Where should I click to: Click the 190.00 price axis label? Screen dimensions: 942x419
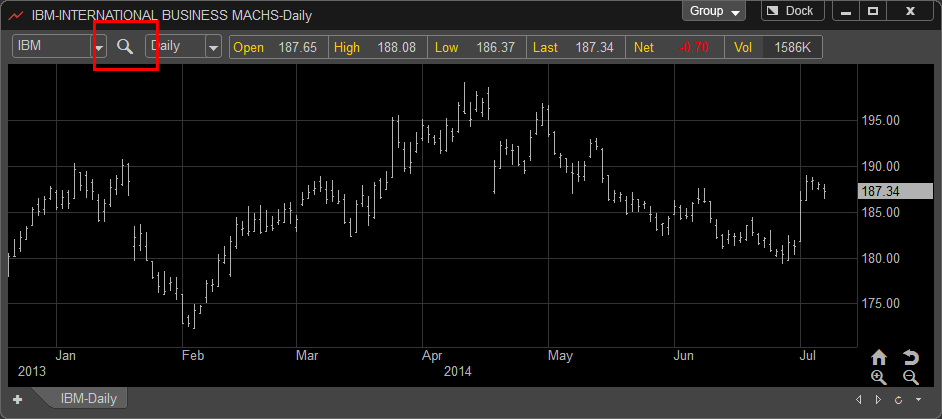880,167
